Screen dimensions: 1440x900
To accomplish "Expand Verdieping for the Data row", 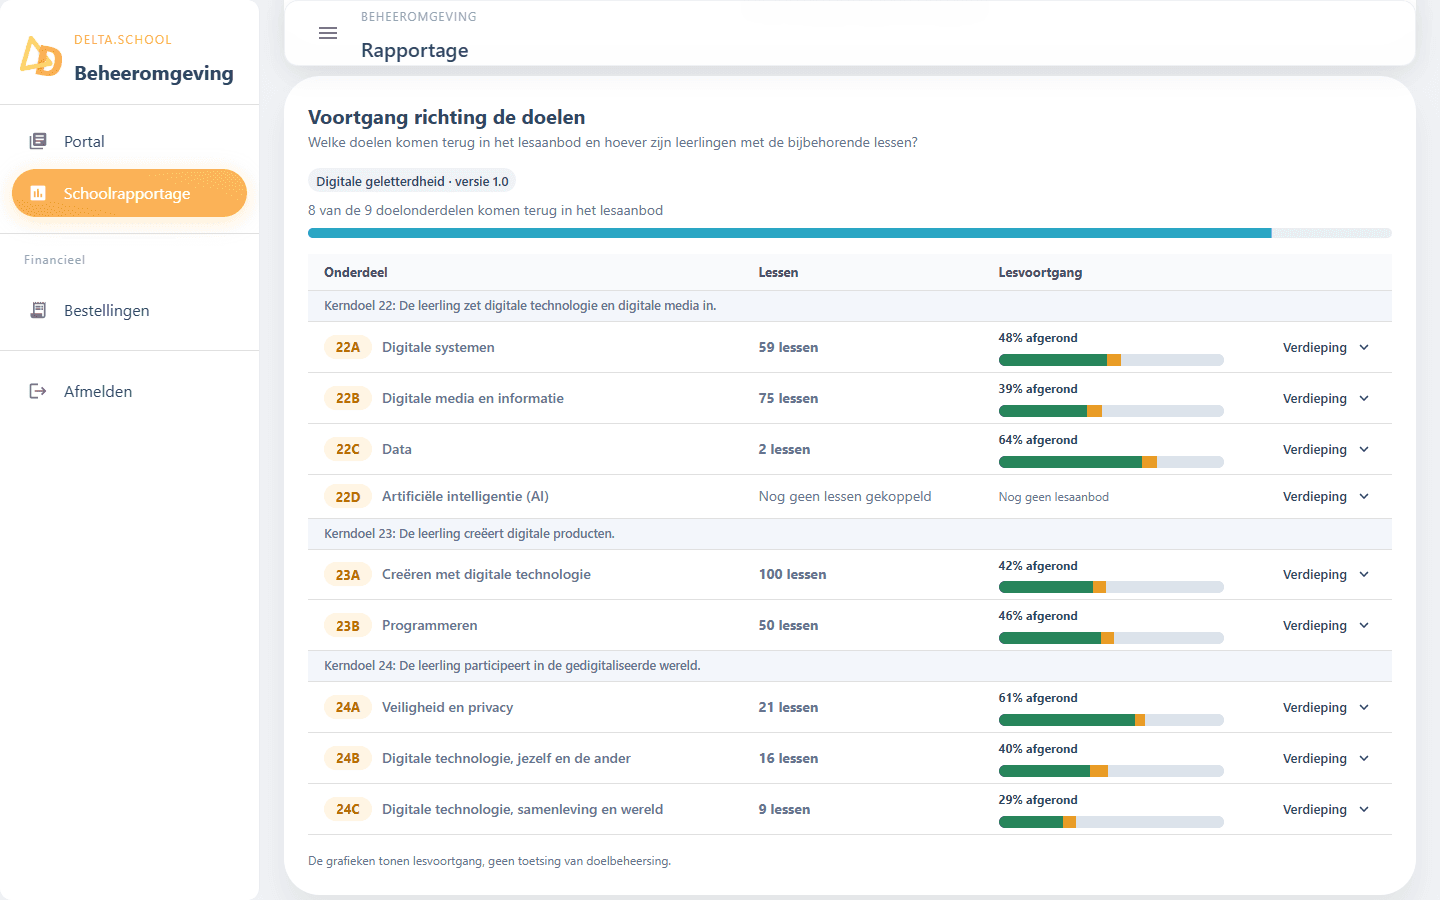I will point(1326,449).
